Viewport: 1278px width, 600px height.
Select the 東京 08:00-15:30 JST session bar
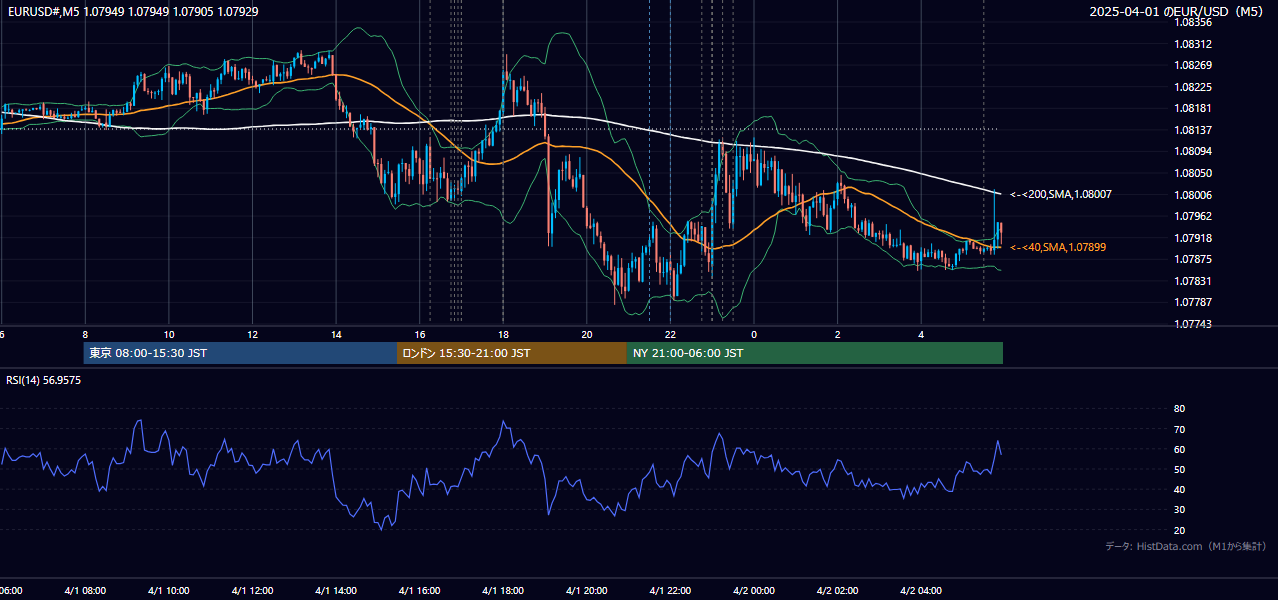240,353
